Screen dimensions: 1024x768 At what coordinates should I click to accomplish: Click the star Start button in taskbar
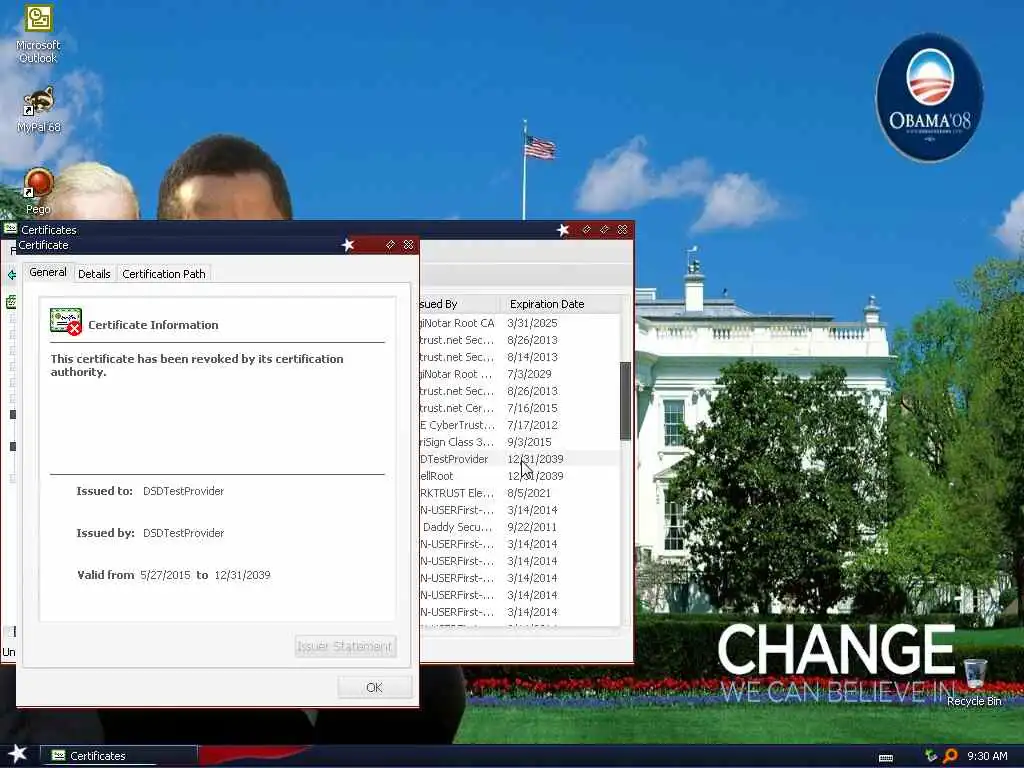(17, 754)
